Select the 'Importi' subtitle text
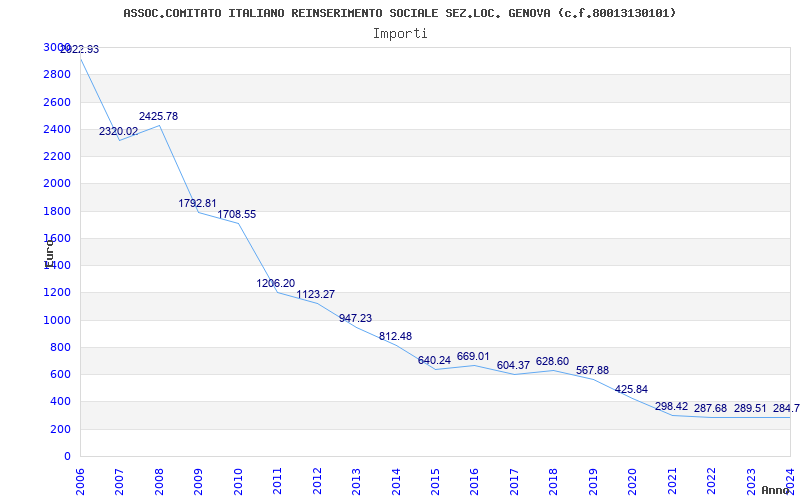 coord(400,34)
